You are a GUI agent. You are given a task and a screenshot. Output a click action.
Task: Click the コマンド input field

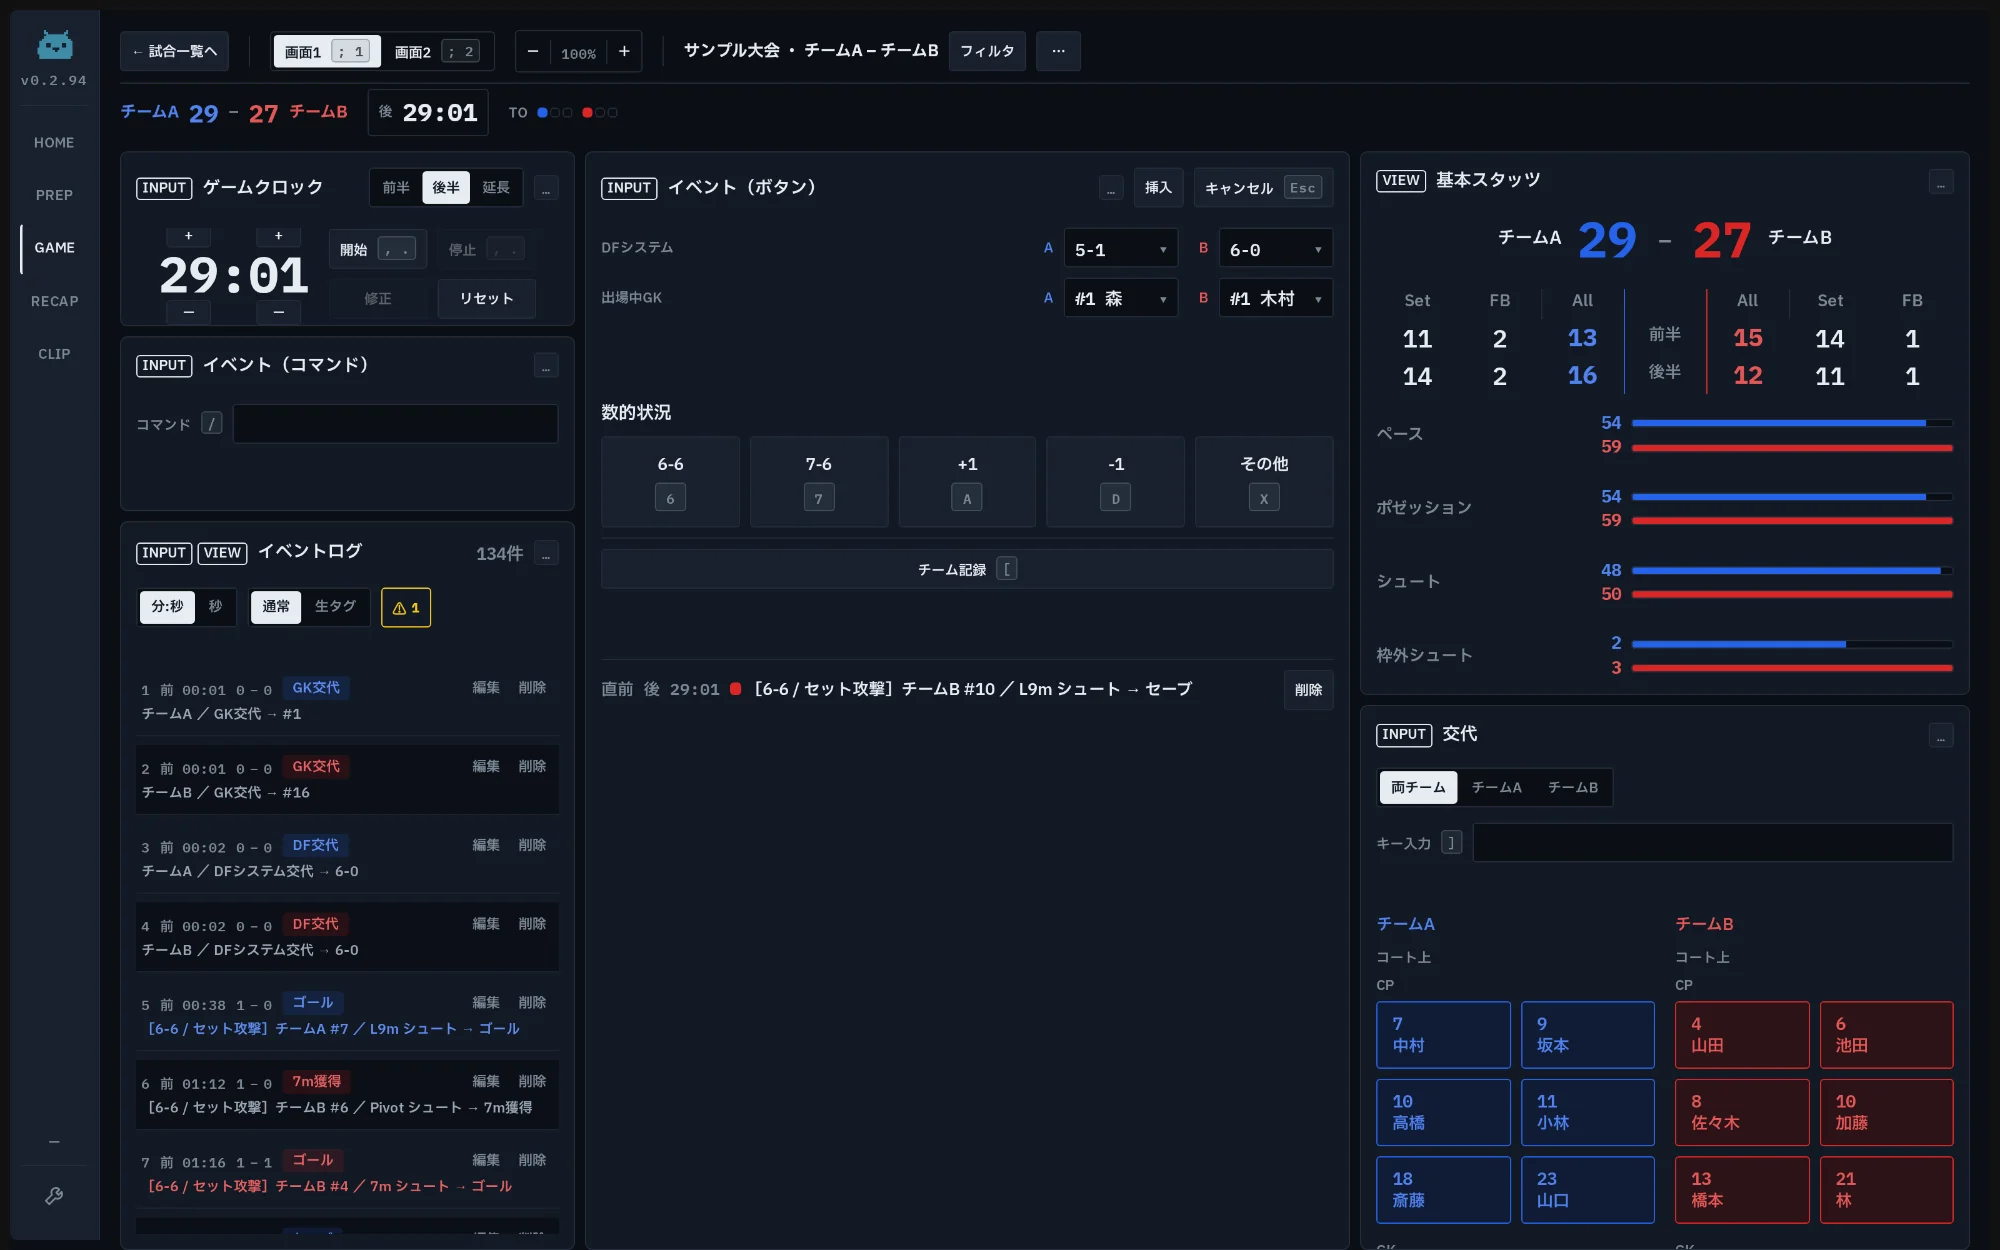pos(395,424)
